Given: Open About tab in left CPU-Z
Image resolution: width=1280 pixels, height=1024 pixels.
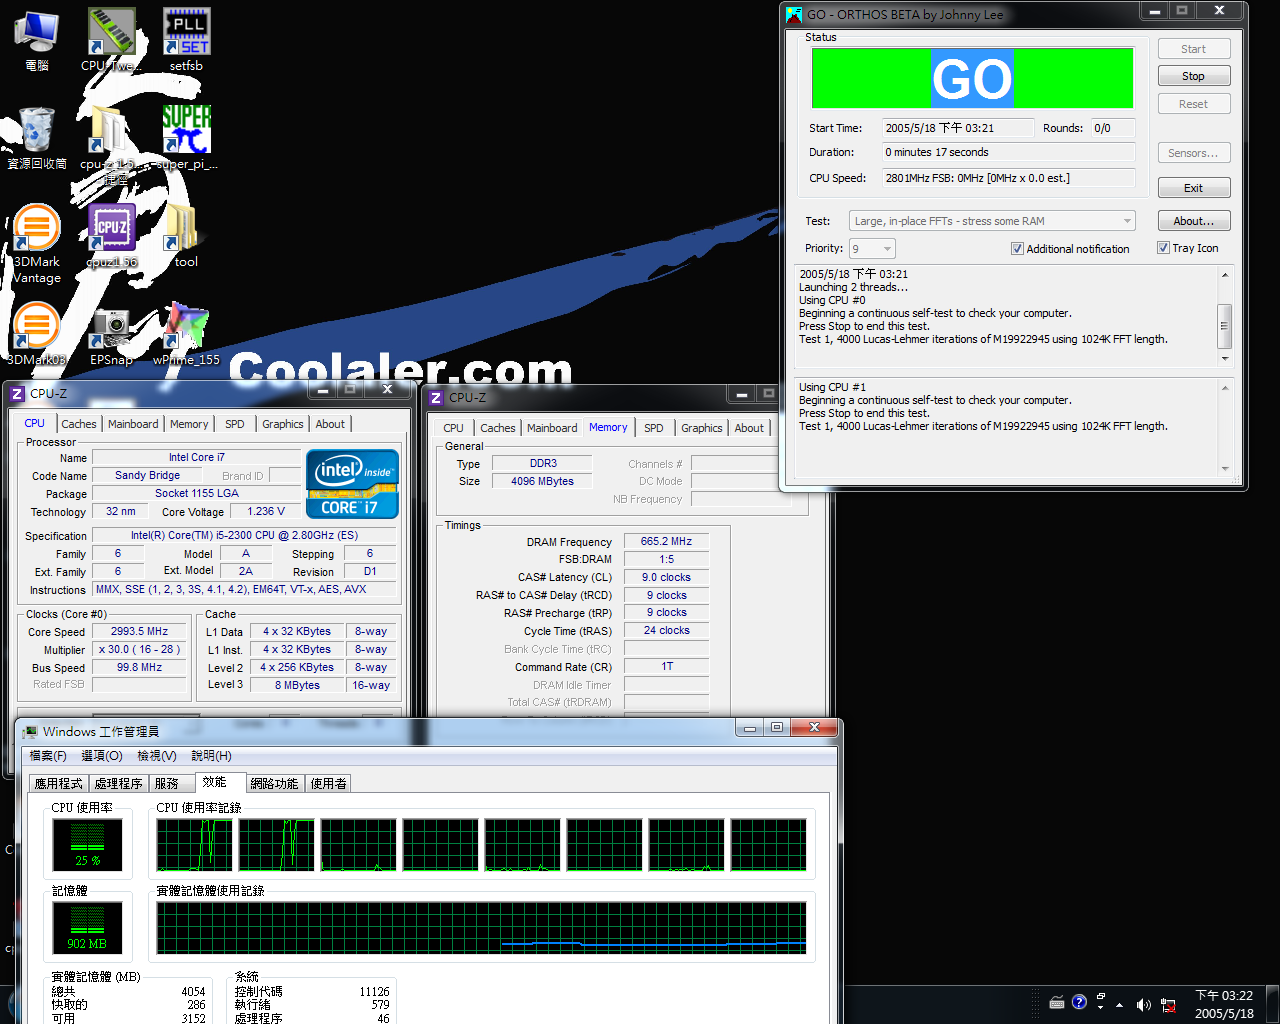Looking at the screenshot, I should coord(330,424).
